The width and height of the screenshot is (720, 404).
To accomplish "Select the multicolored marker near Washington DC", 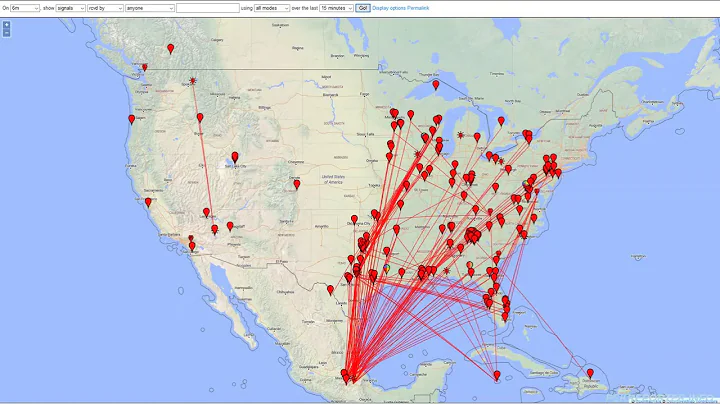I will click(525, 184).
